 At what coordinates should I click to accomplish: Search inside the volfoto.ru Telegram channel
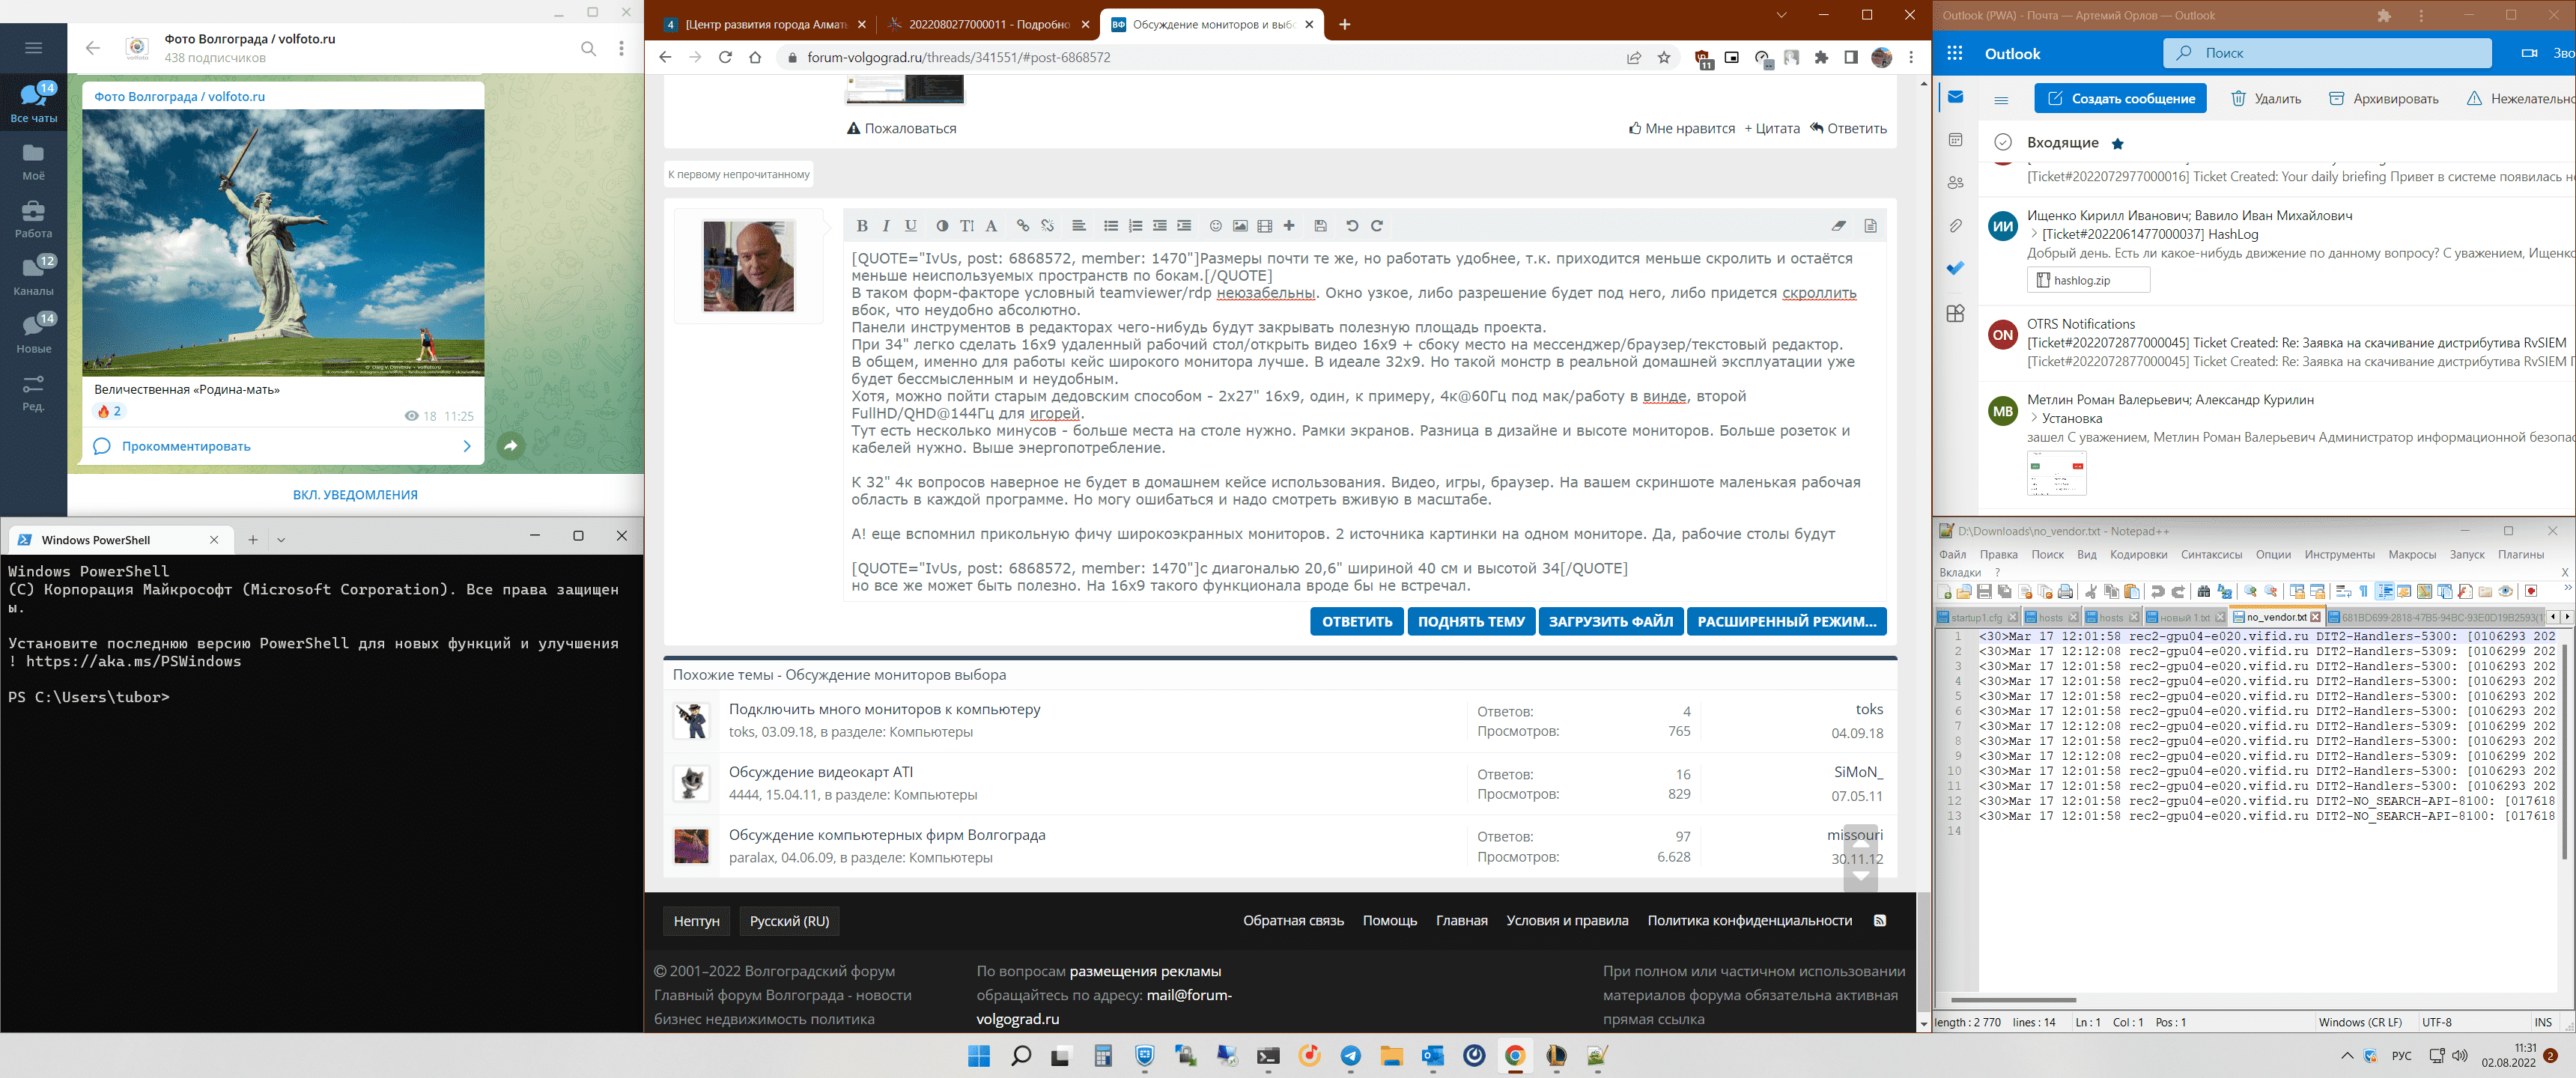point(588,48)
